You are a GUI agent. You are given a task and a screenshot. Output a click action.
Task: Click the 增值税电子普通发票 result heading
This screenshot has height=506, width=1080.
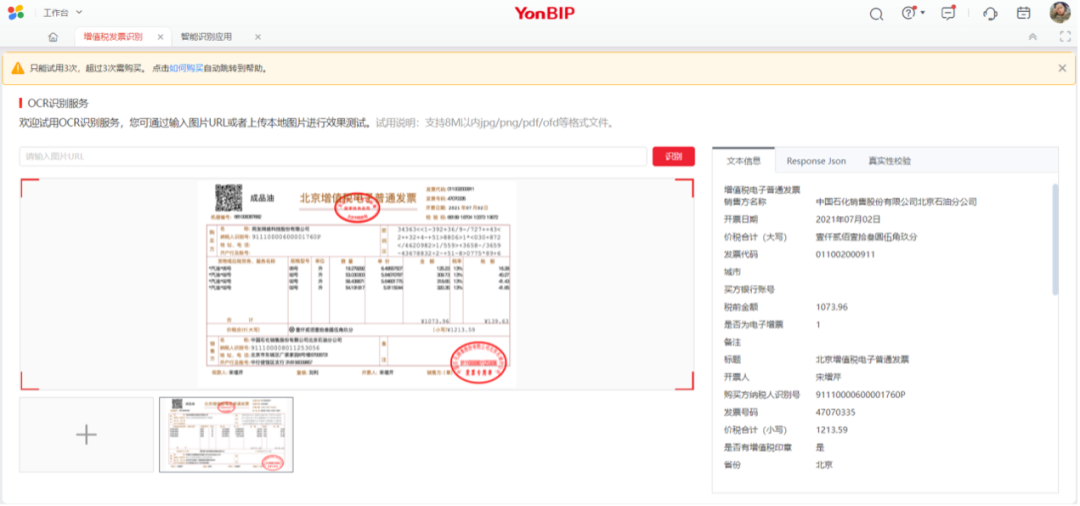click(762, 189)
